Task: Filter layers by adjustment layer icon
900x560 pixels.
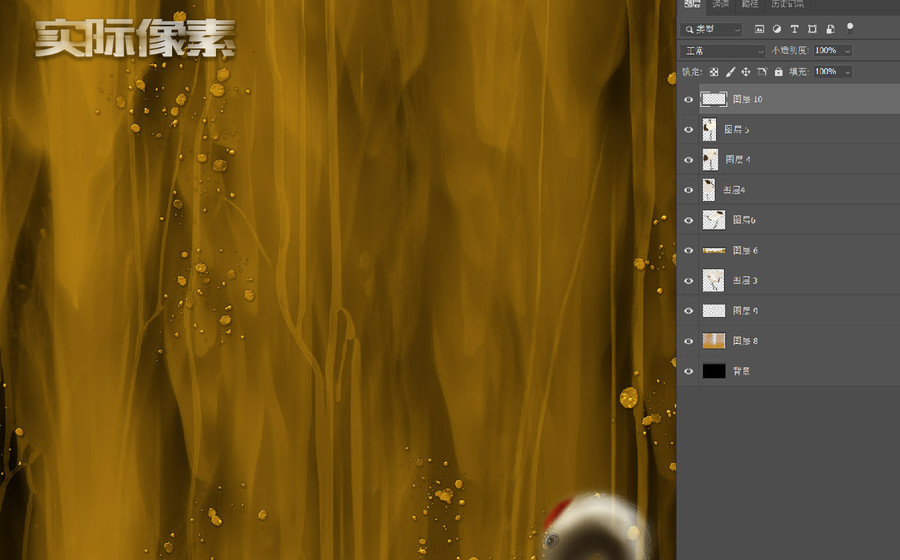Action: pyautogui.click(x=777, y=29)
